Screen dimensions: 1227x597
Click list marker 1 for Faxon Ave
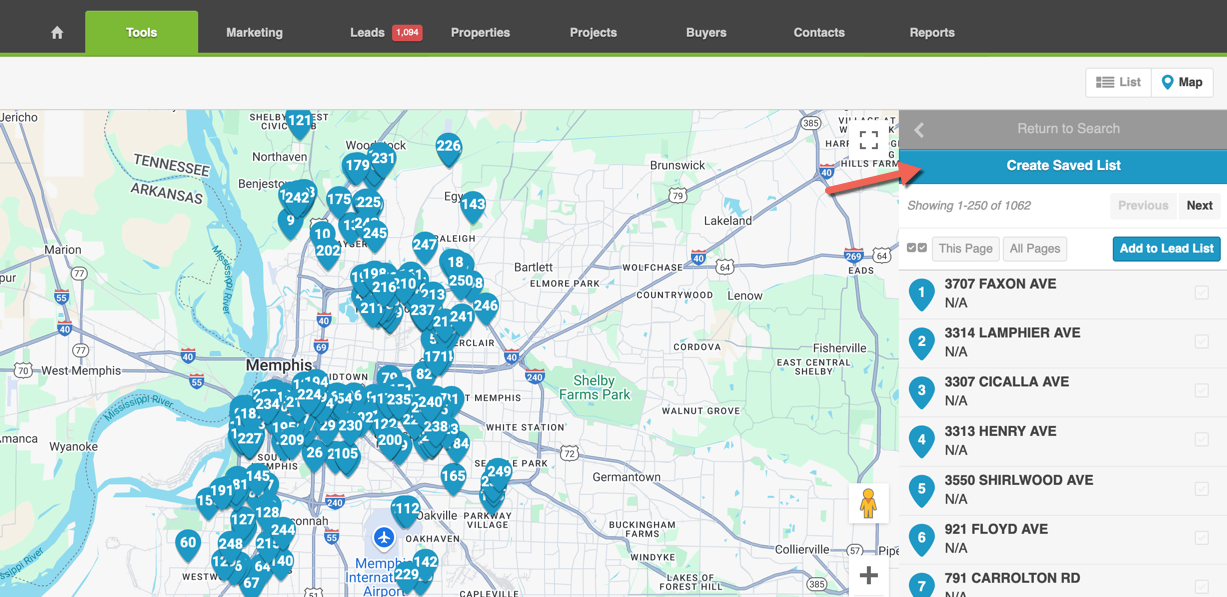(921, 293)
